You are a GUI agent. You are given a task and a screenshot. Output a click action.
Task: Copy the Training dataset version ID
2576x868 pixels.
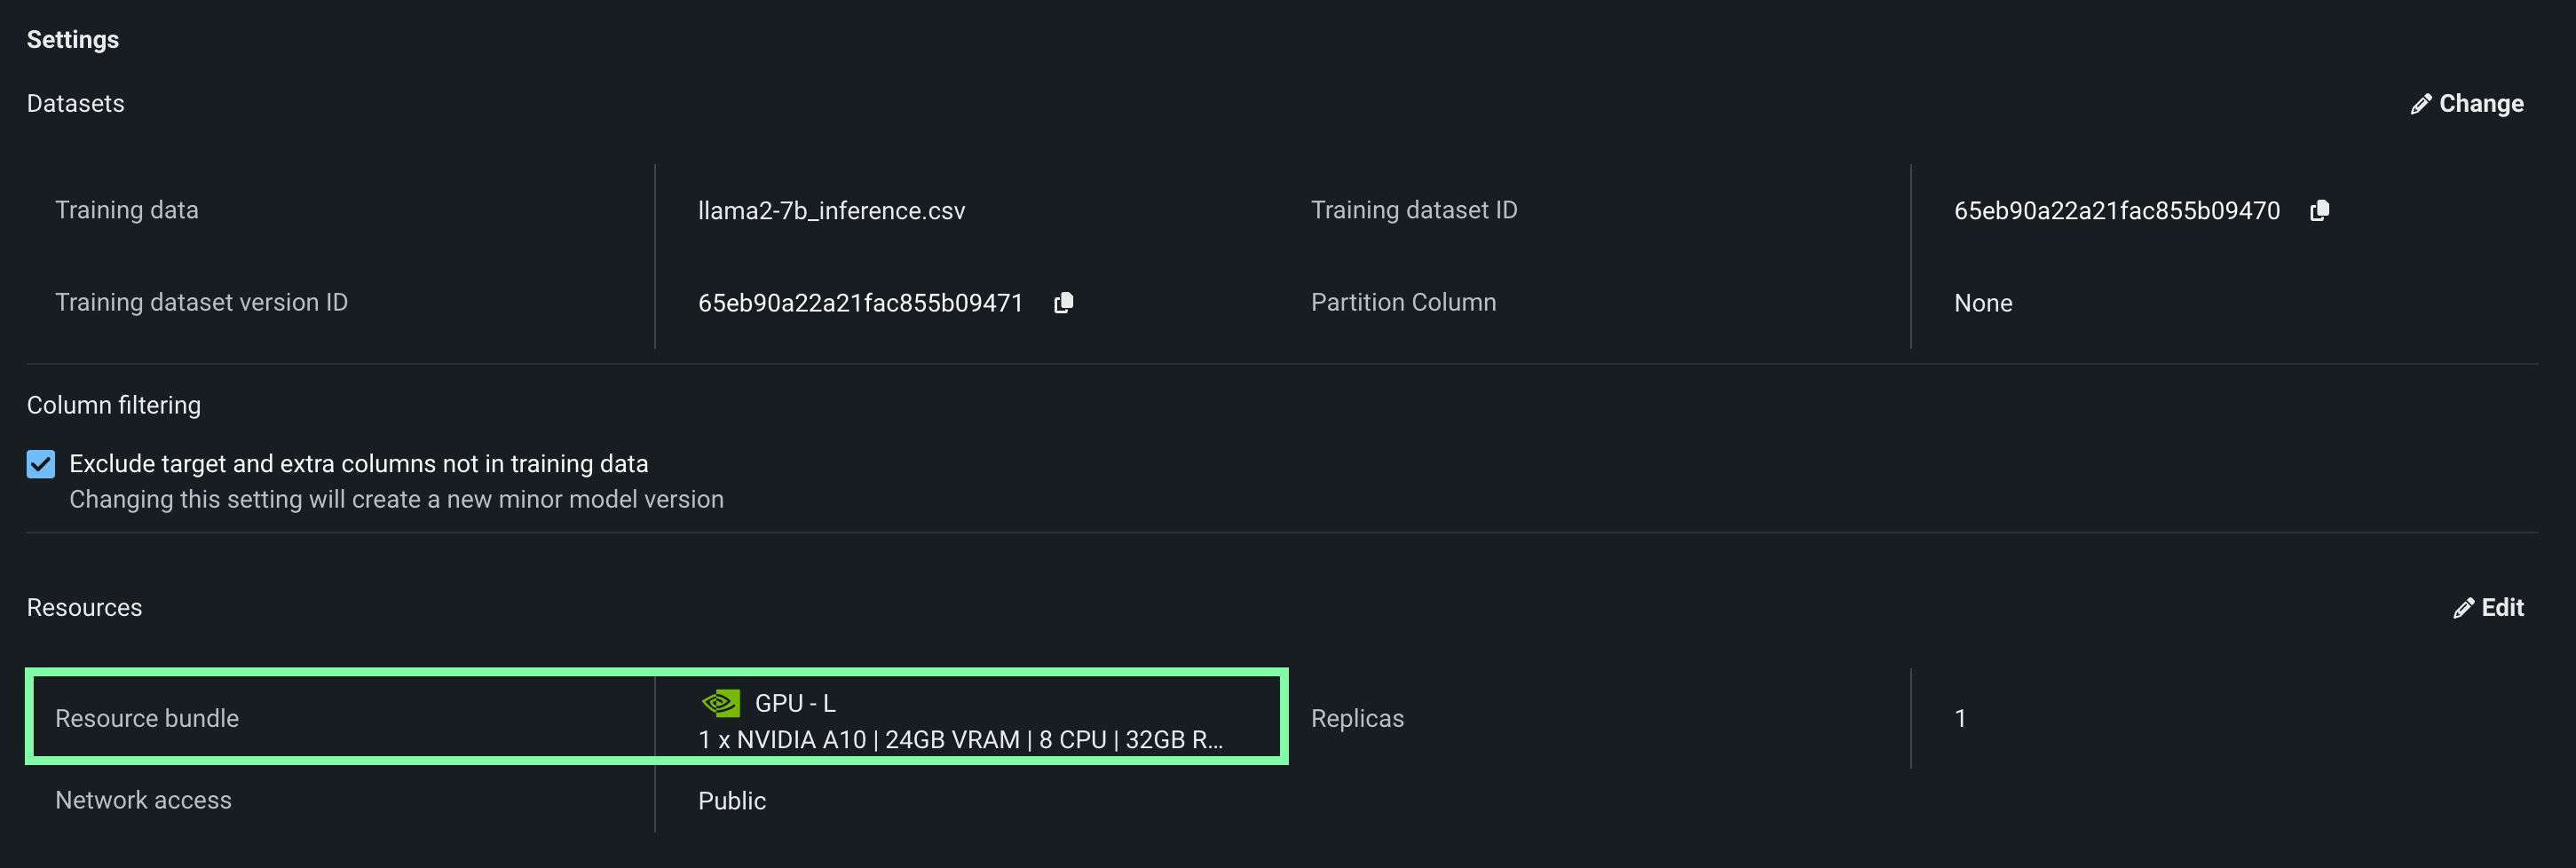tap(1063, 302)
